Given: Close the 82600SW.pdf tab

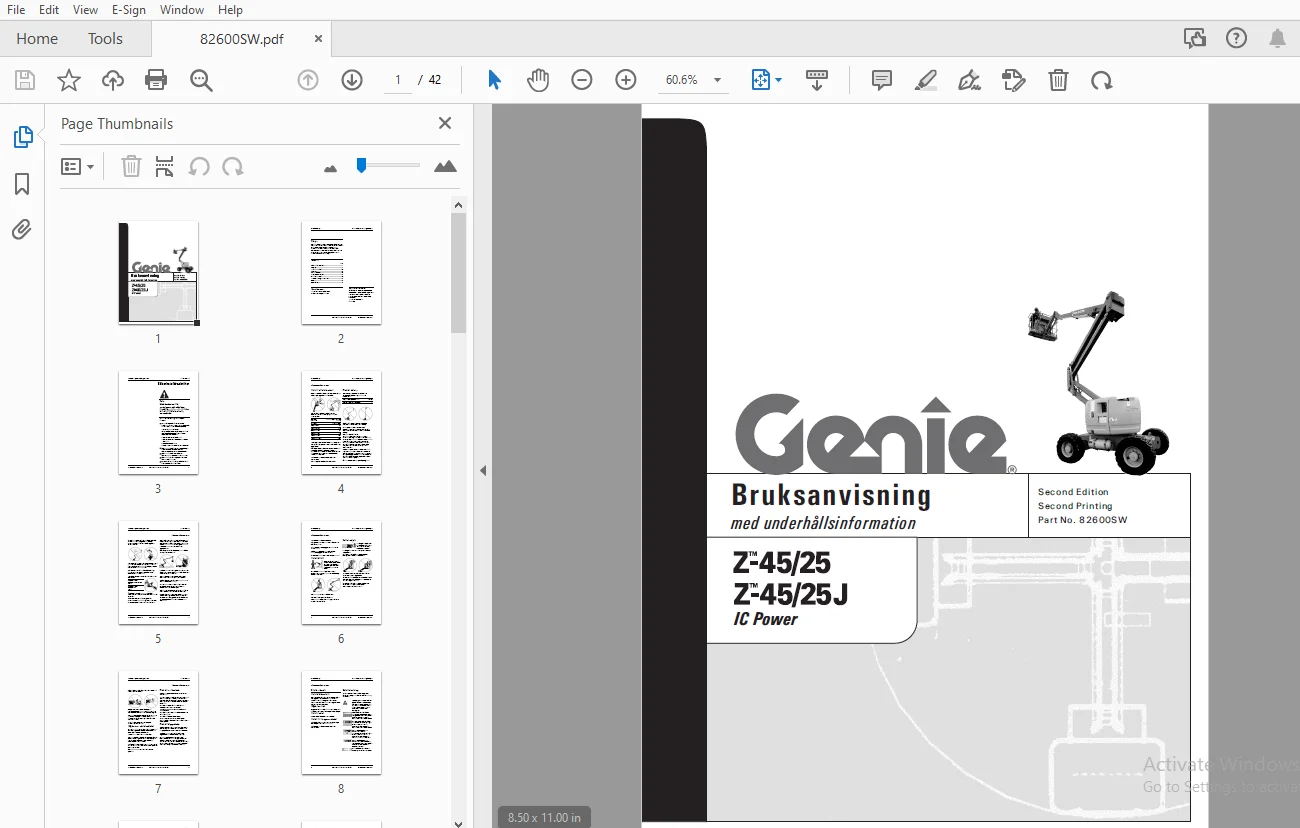Looking at the screenshot, I should click(318, 39).
